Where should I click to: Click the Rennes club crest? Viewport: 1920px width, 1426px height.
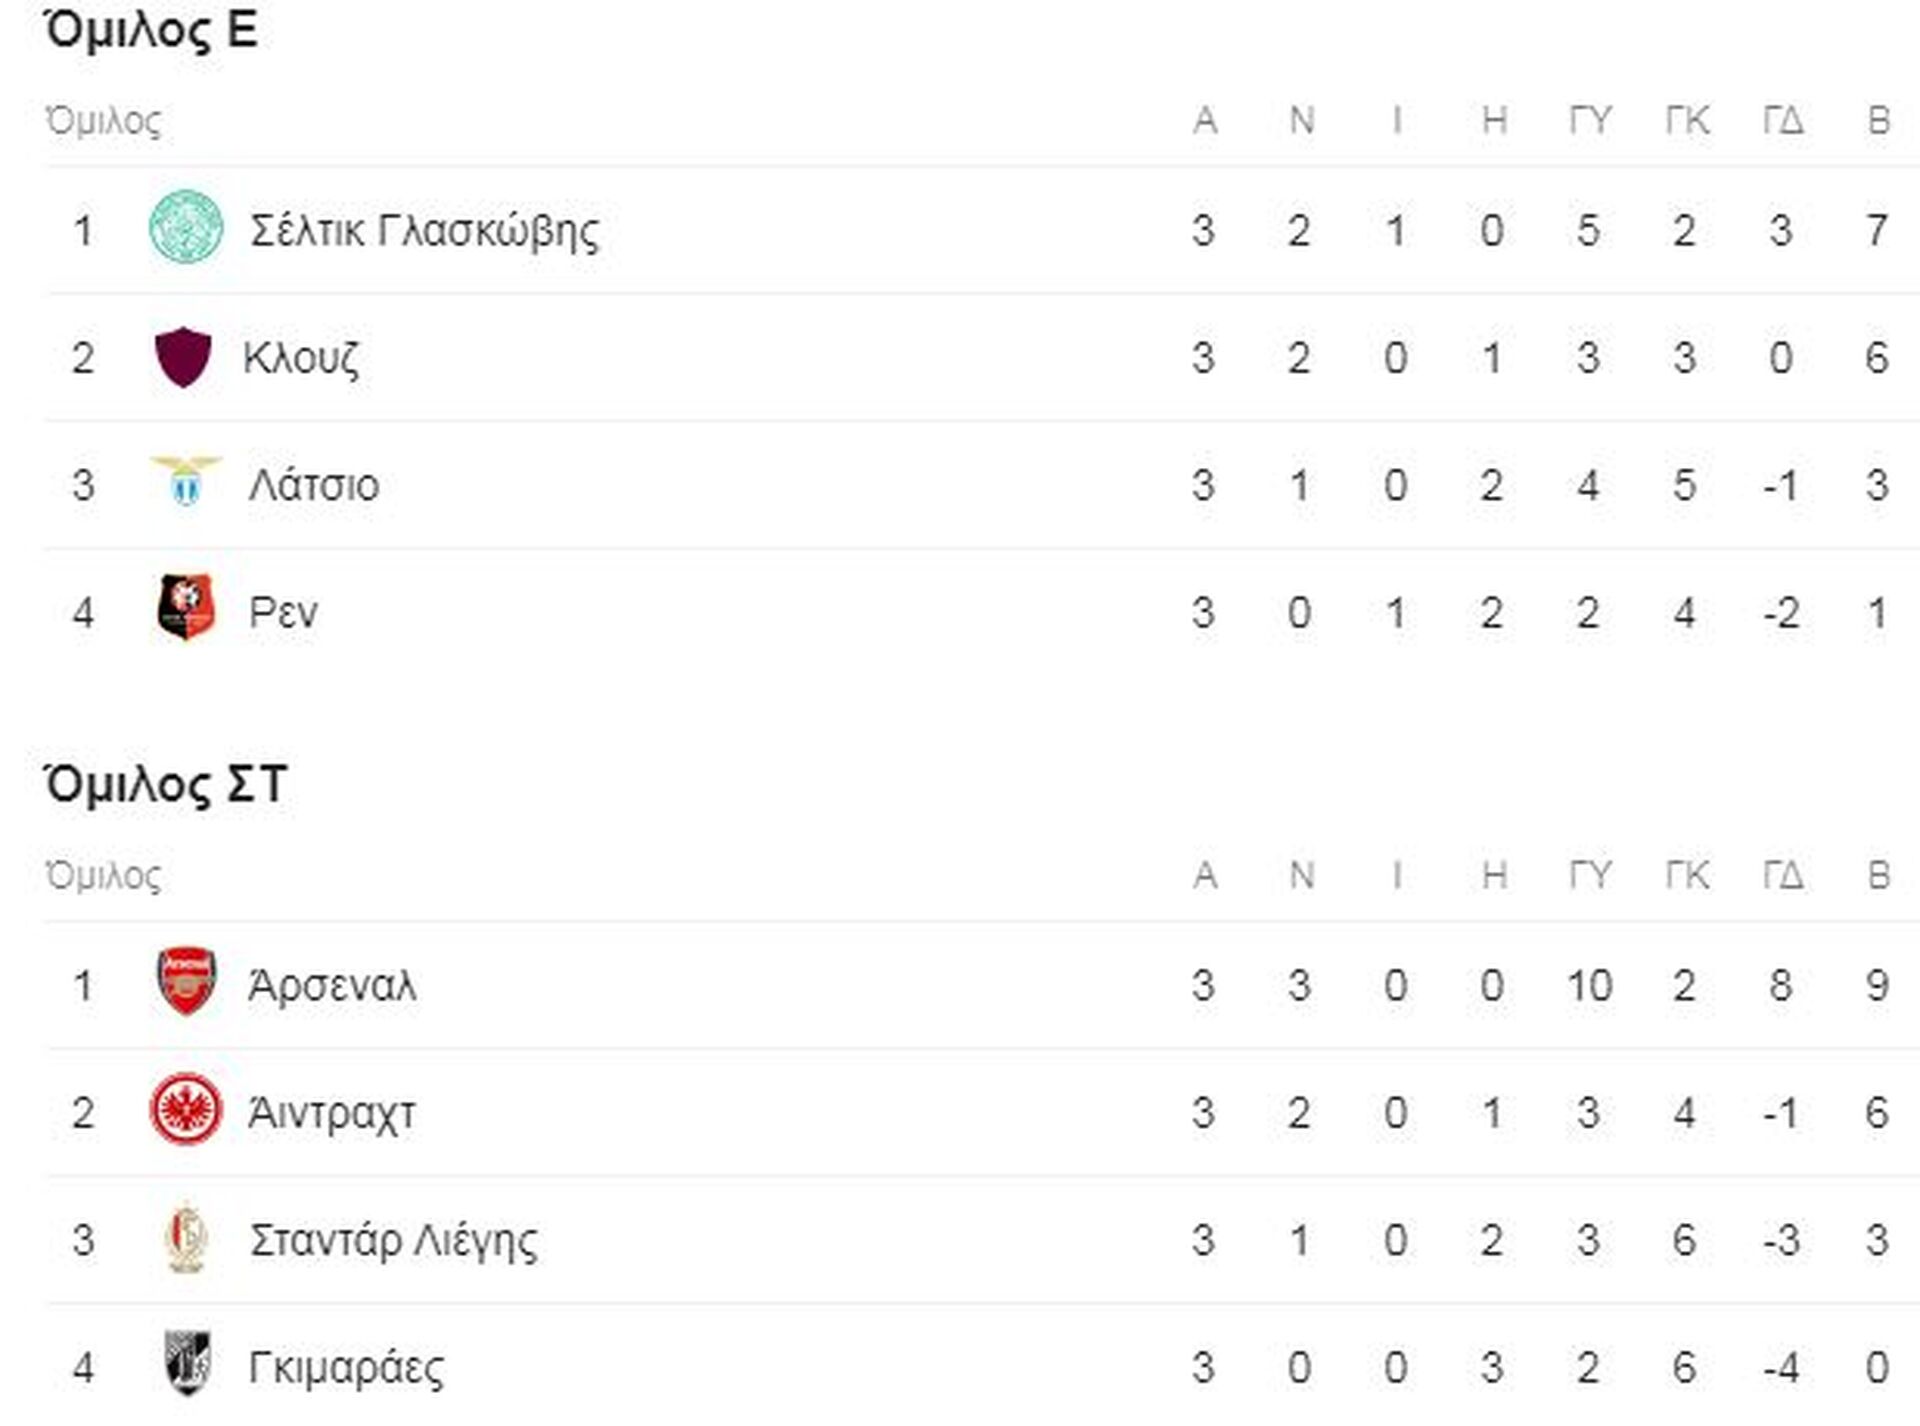[186, 607]
